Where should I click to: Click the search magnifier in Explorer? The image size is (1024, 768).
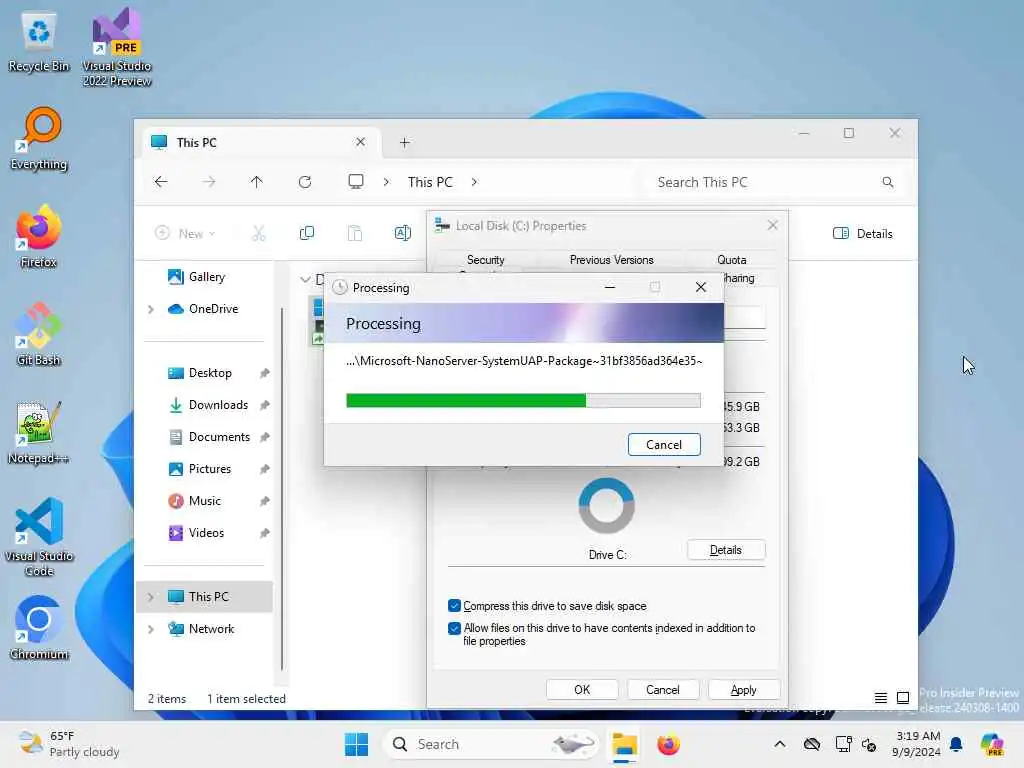(x=888, y=182)
